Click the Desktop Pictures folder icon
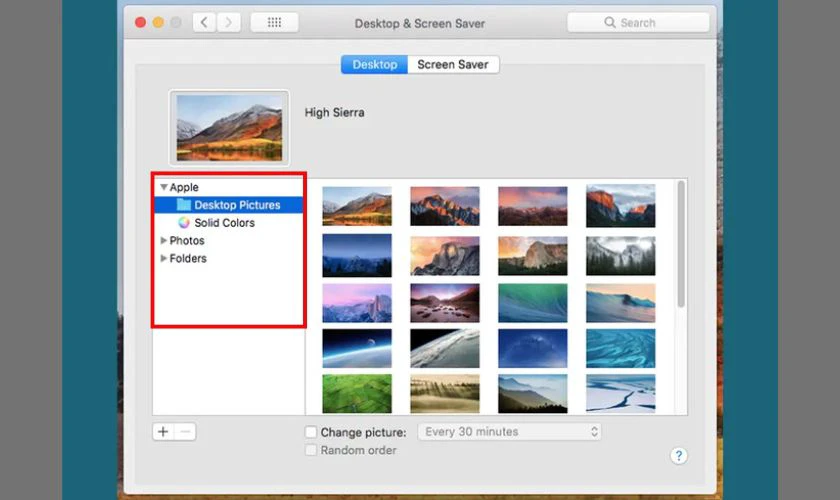 coord(184,205)
